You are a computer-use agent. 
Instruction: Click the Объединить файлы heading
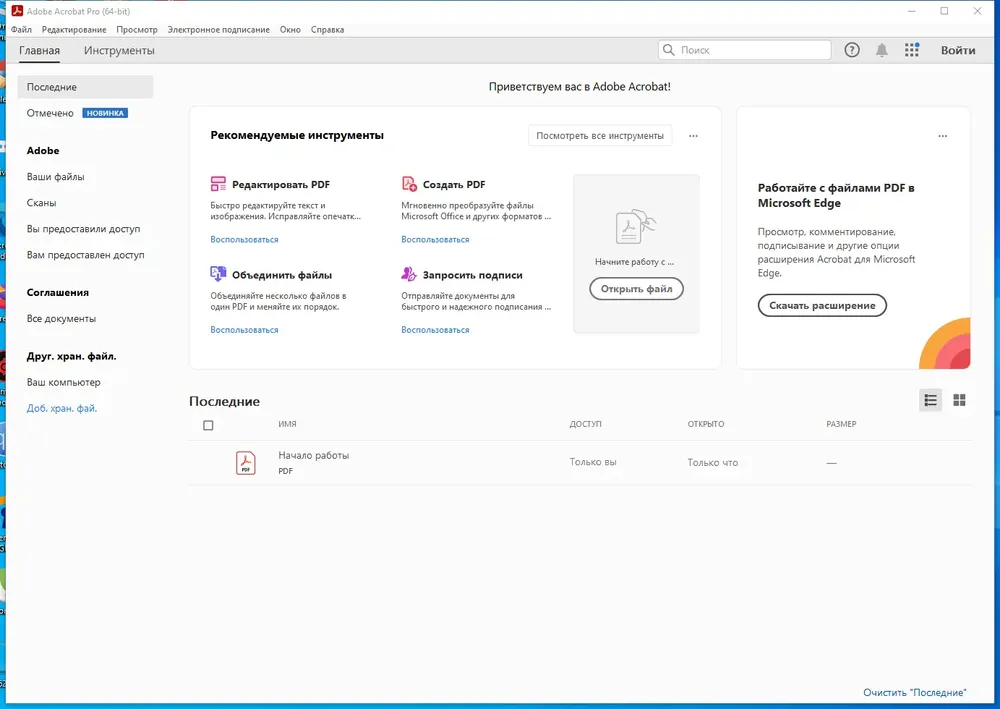[282, 275]
